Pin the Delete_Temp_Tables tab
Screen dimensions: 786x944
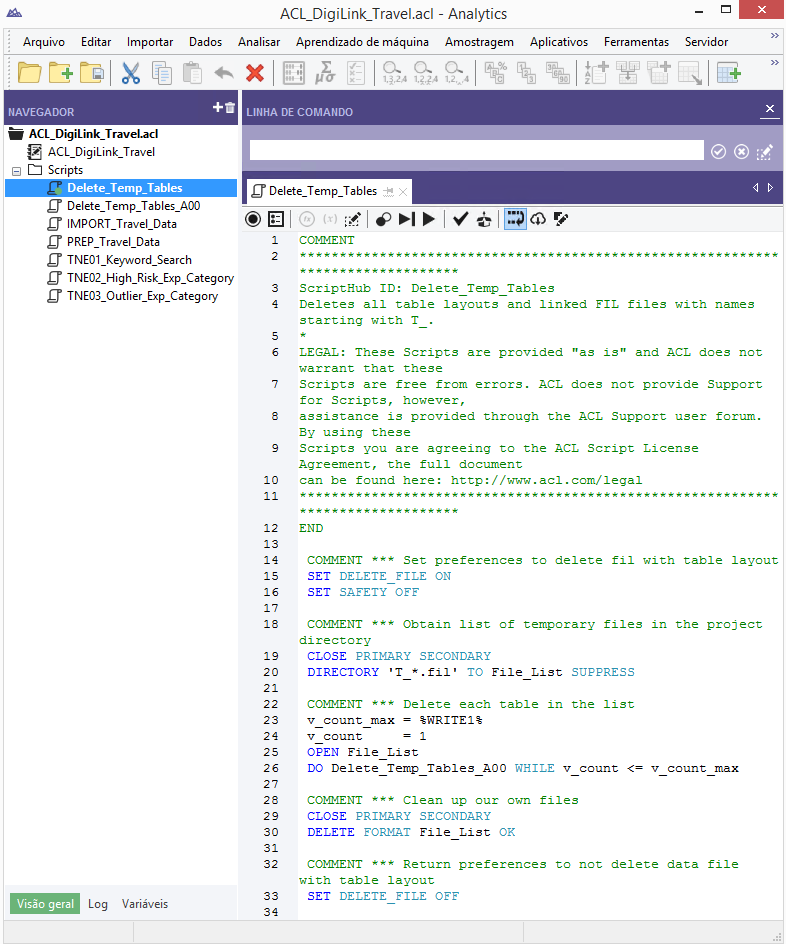[388, 191]
